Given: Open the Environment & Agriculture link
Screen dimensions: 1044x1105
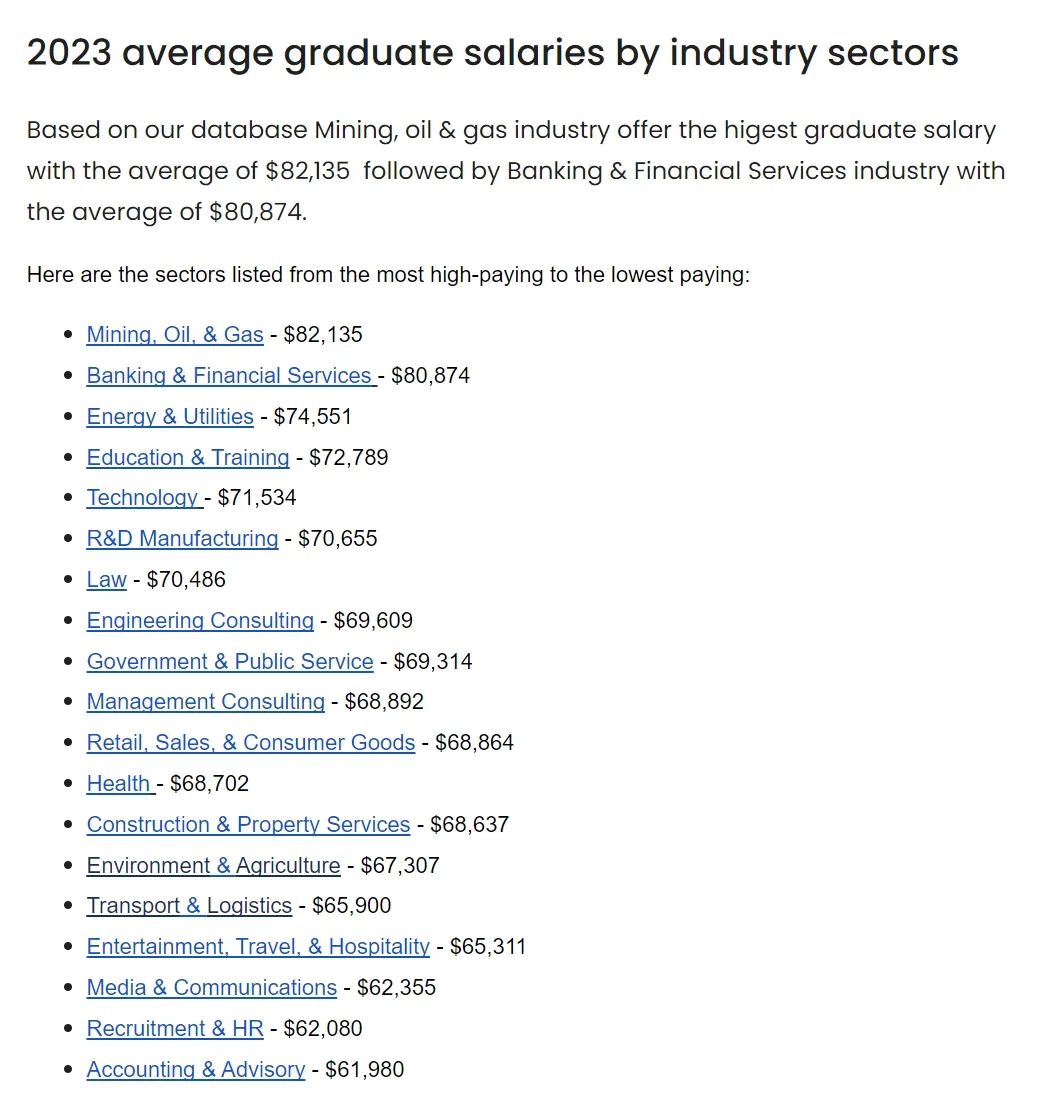Looking at the screenshot, I should pyautogui.click(x=214, y=865).
